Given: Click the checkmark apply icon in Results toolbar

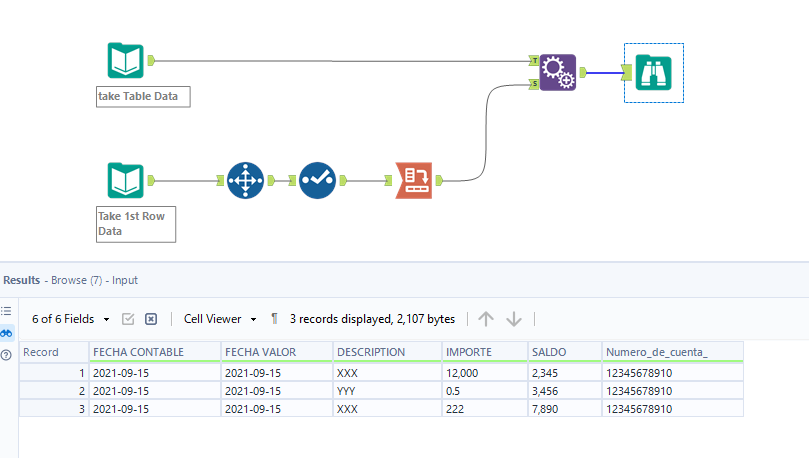Looking at the screenshot, I should (x=128, y=319).
